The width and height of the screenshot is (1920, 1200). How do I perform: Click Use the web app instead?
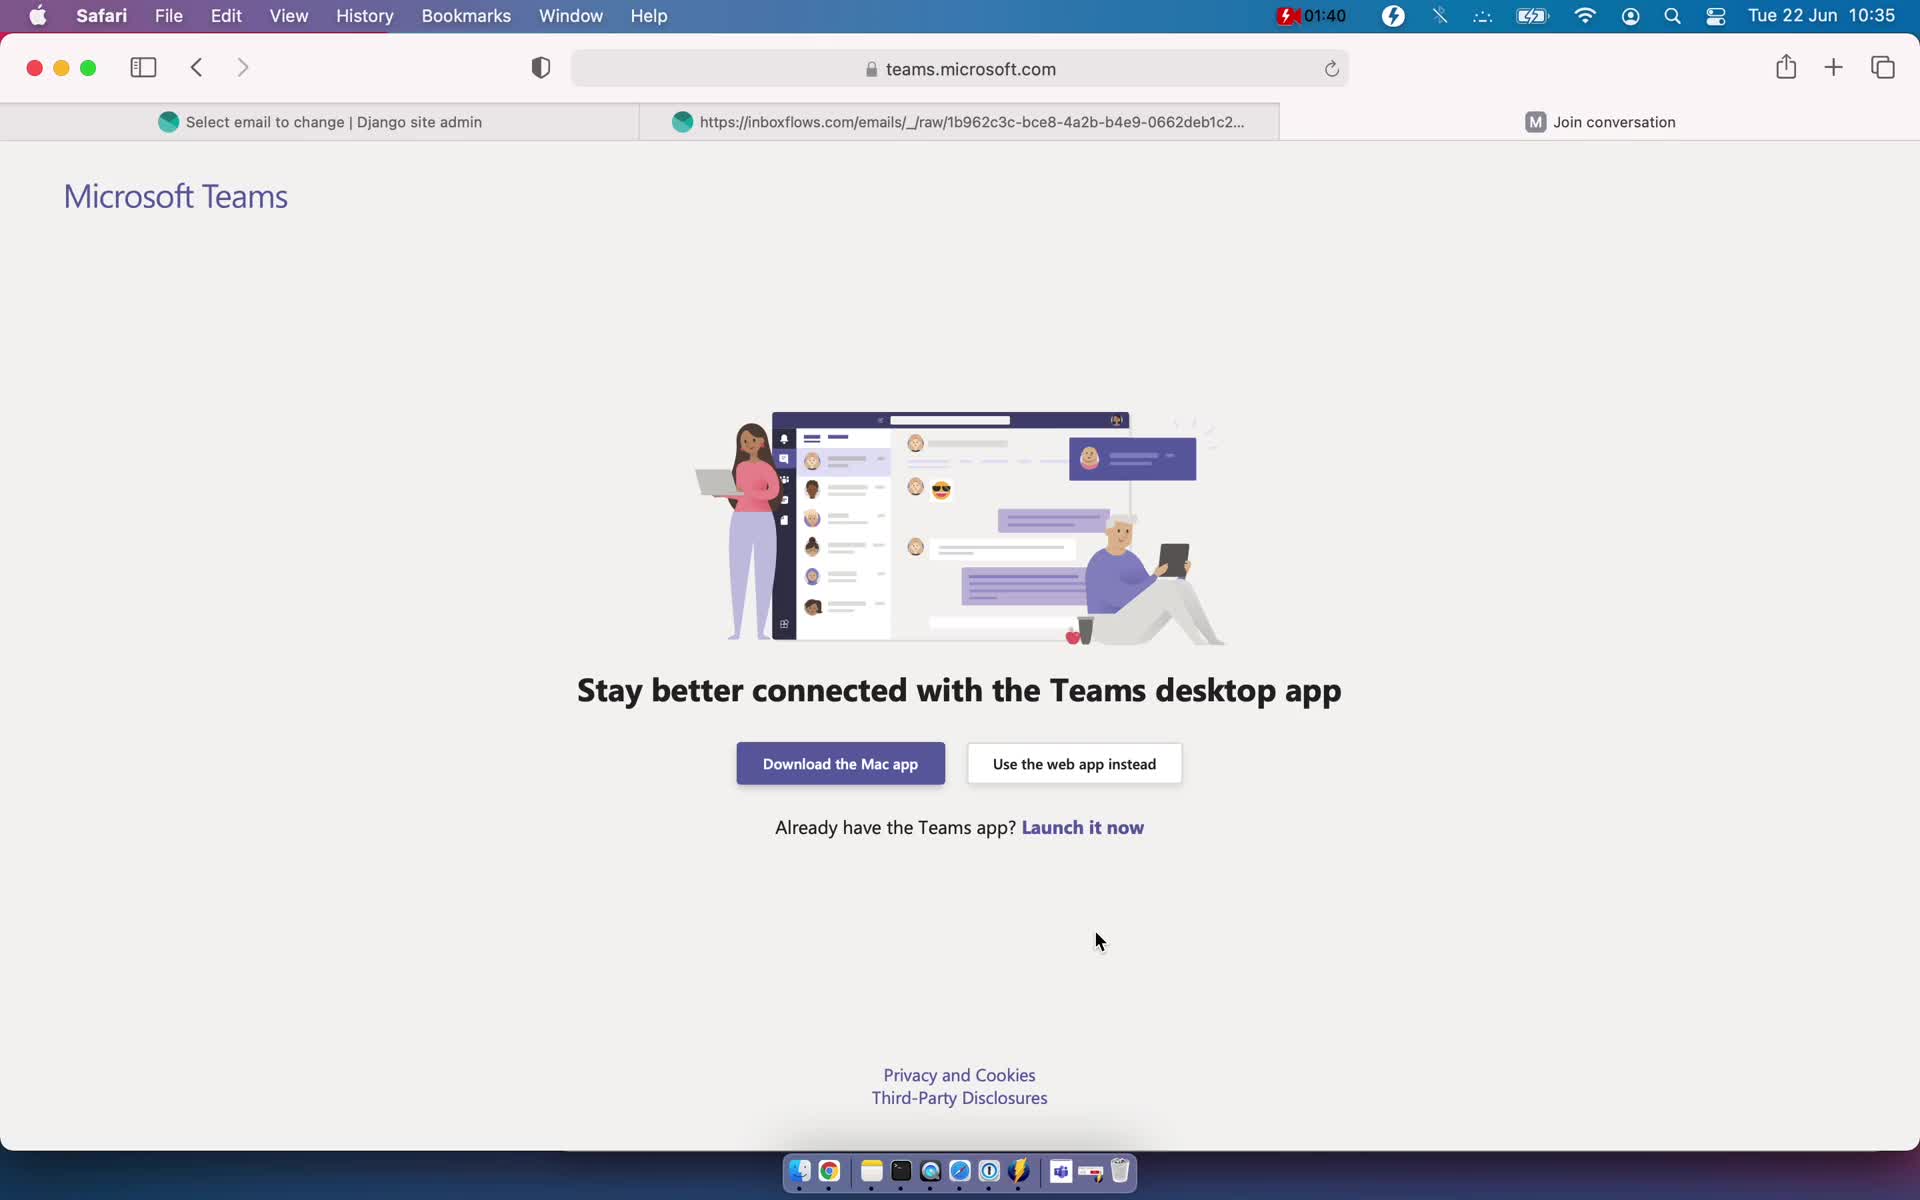(x=1074, y=763)
